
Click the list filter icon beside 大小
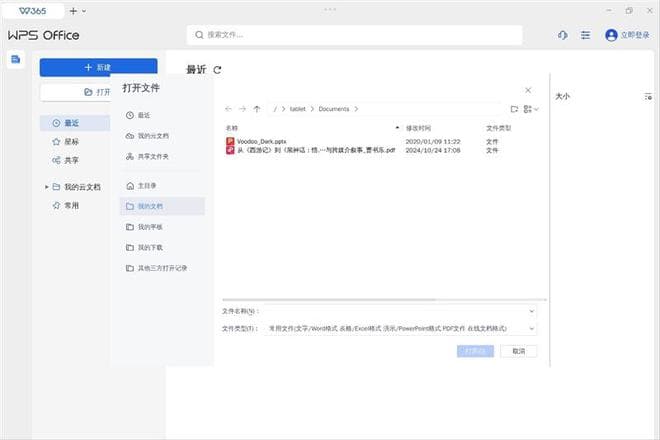point(648,96)
